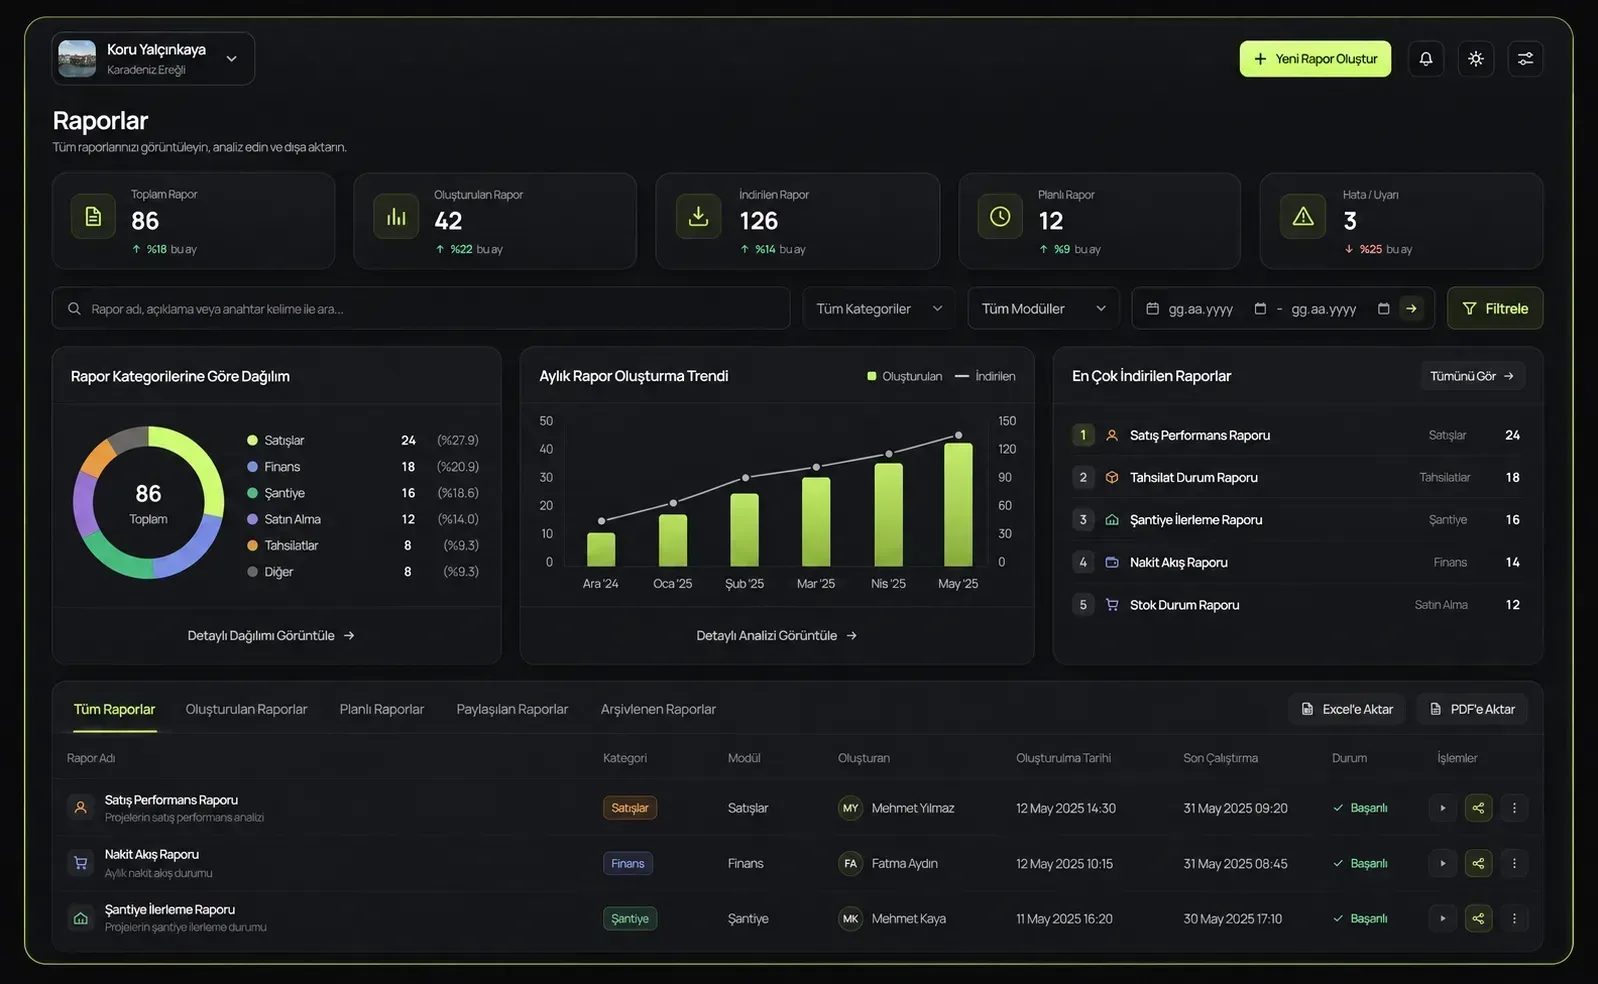Open the Koru Yalçınkaya account switcher
The height and width of the screenshot is (984, 1598).
tap(153, 59)
